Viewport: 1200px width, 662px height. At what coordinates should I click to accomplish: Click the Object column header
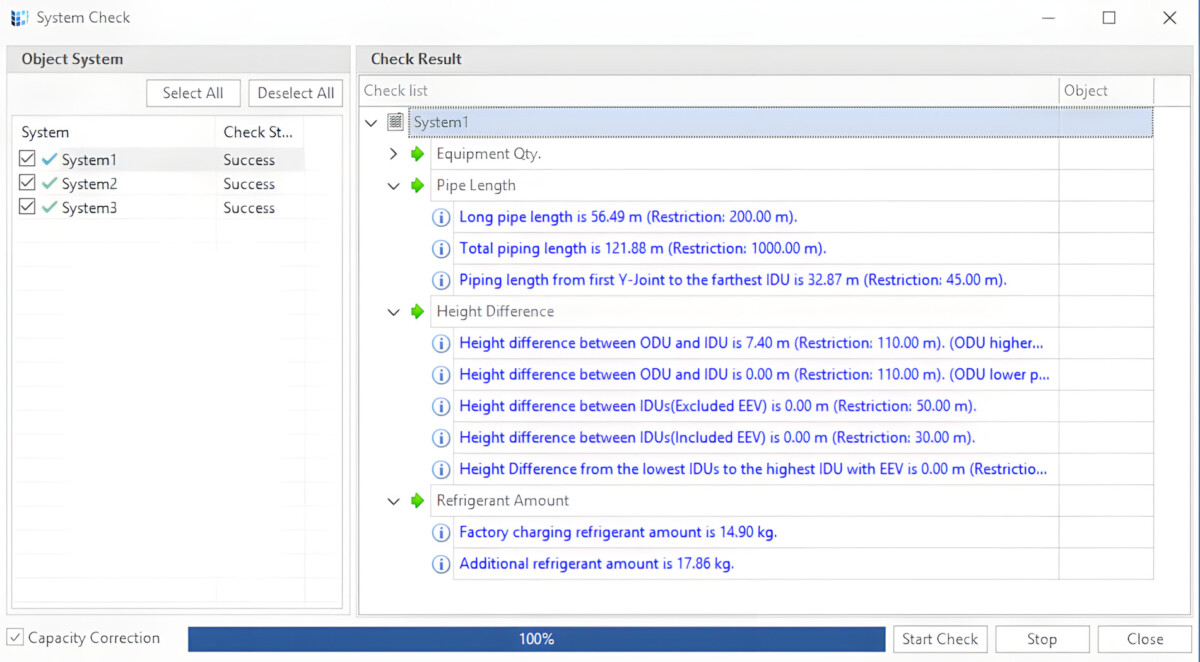1086,91
